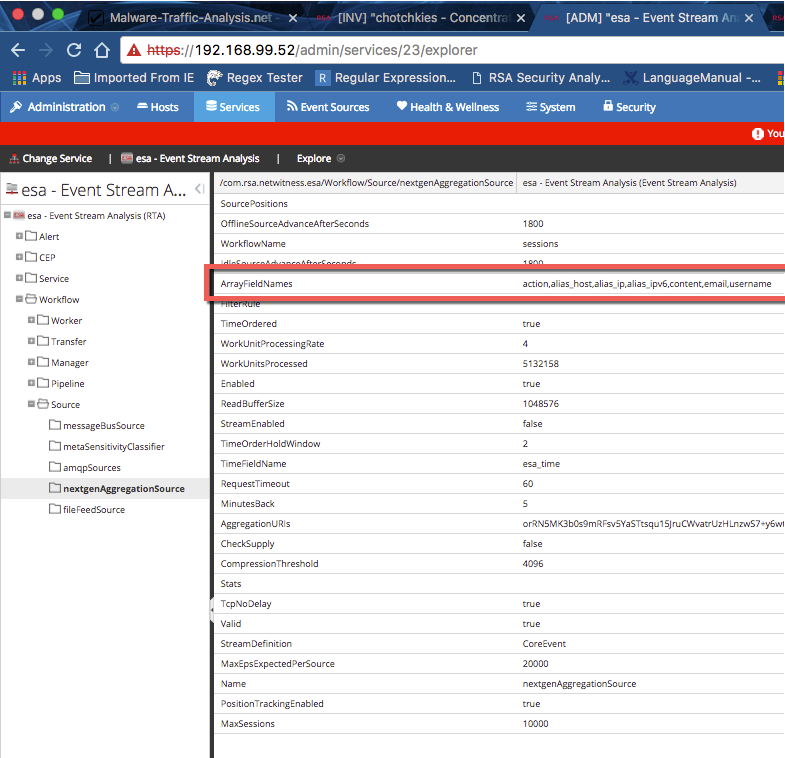The image size is (785, 758).
Task: Switch to the Event Sources tab
Action: tap(327, 107)
